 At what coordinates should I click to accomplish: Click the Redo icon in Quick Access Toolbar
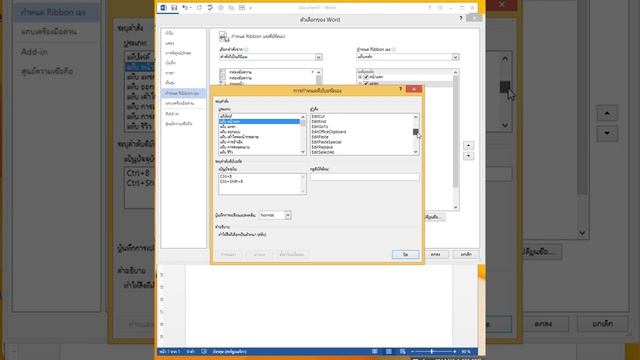pyautogui.click(x=199, y=8)
